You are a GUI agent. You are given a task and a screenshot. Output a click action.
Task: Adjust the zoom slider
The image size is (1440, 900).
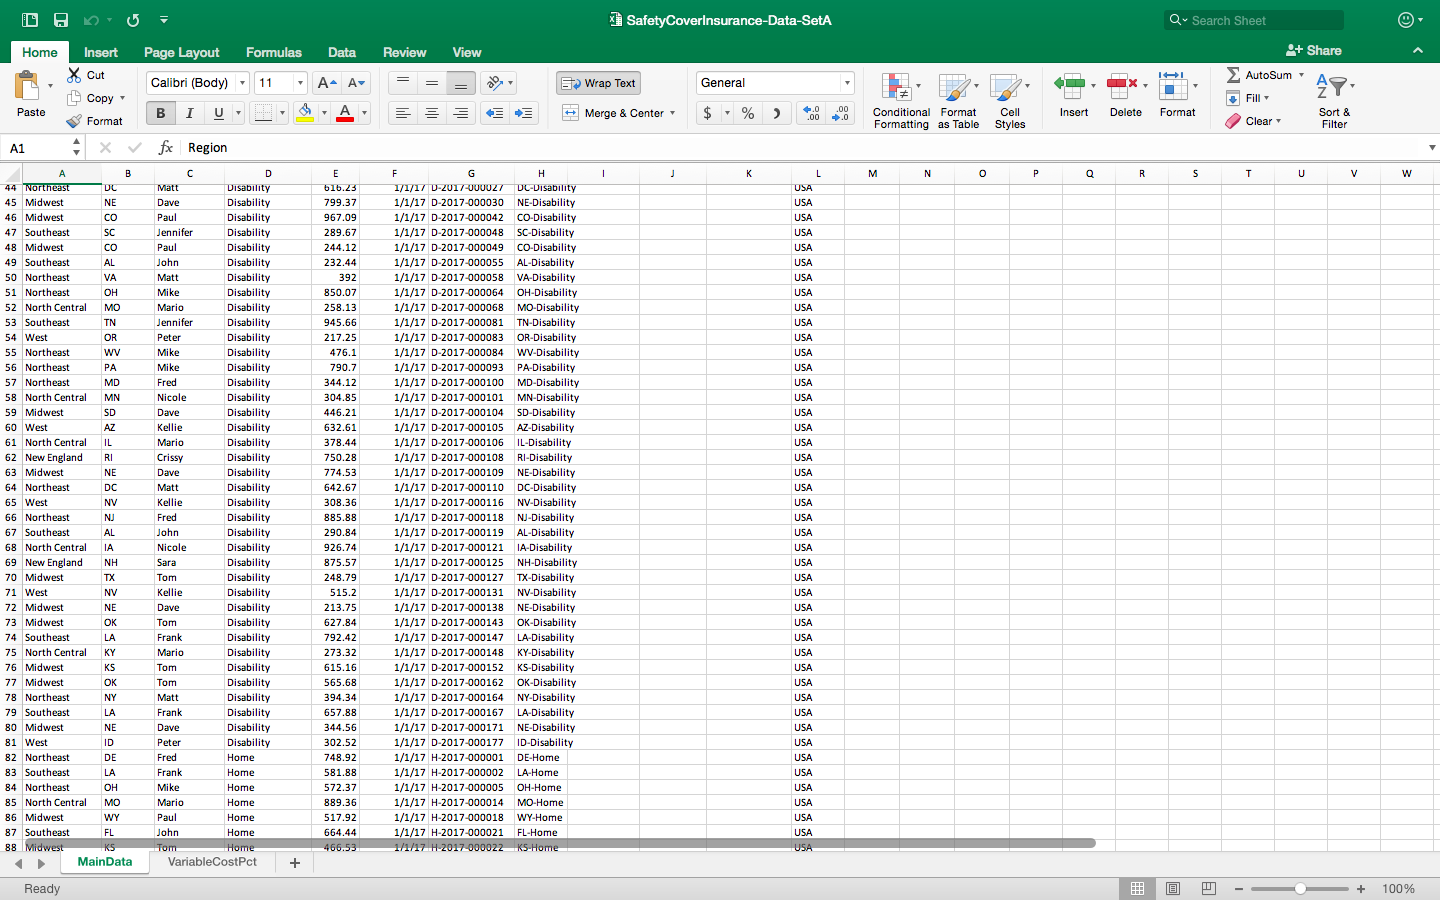pyautogui.click(x=1300, y=888)
